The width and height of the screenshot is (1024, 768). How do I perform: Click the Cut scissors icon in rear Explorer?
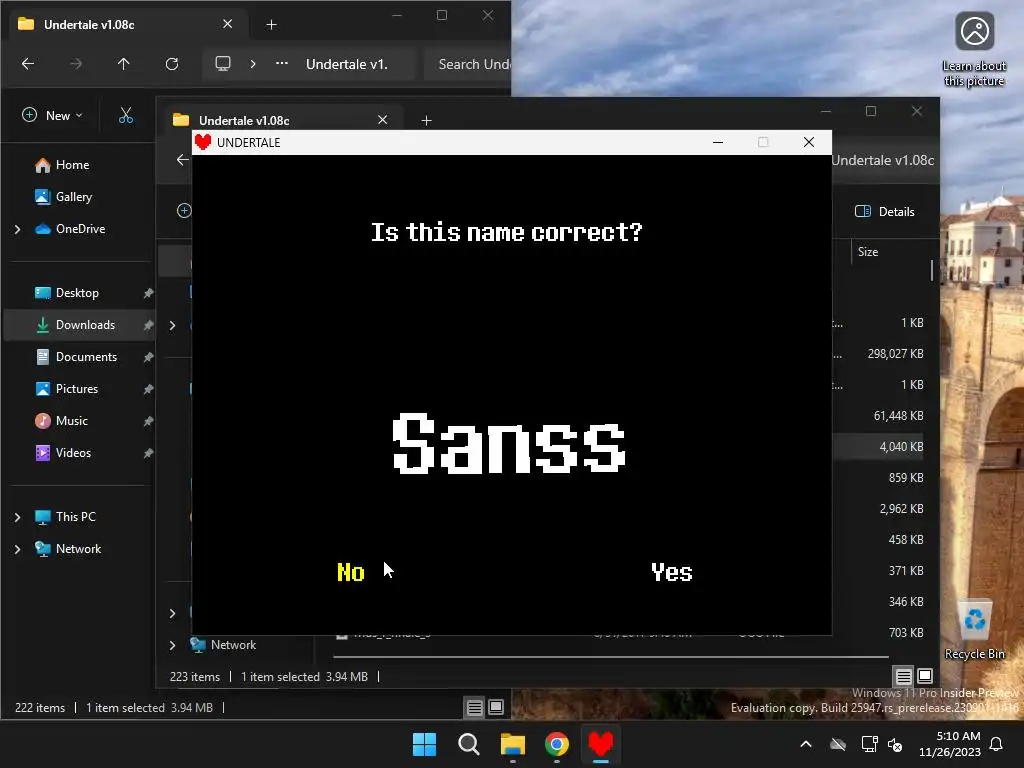click(126, 116)
